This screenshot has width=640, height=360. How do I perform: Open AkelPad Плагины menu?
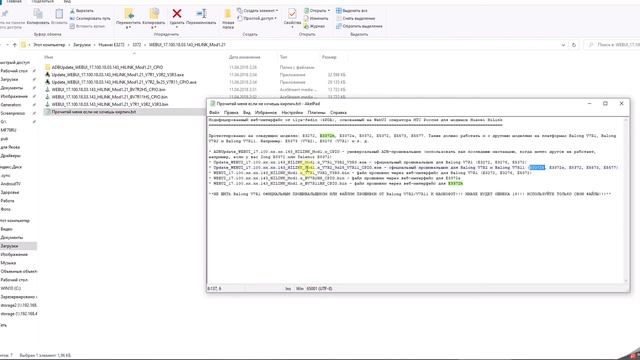[x=316, y=113]
